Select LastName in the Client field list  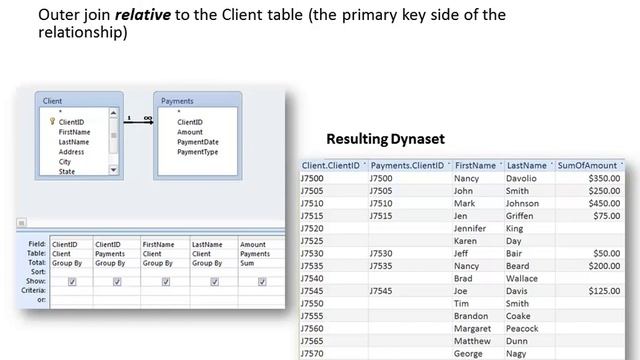click(x=74, y=142)
